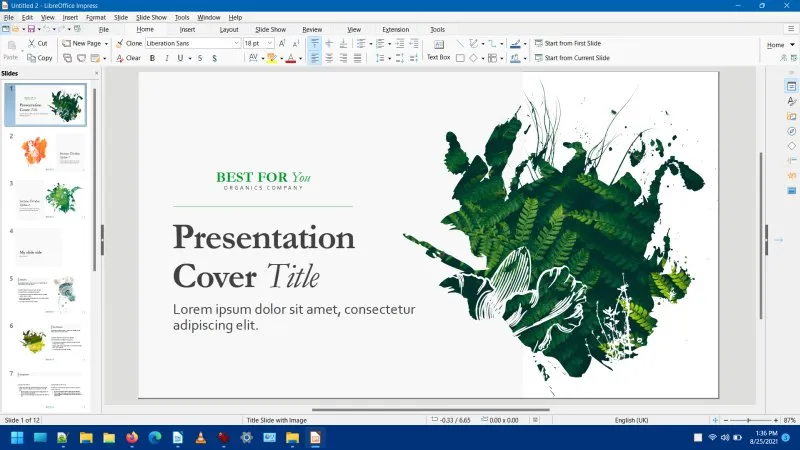The height and width of the screenshot is (450, 800).
Task: Toggle Bold formatting
Action: tap(152, 58)
